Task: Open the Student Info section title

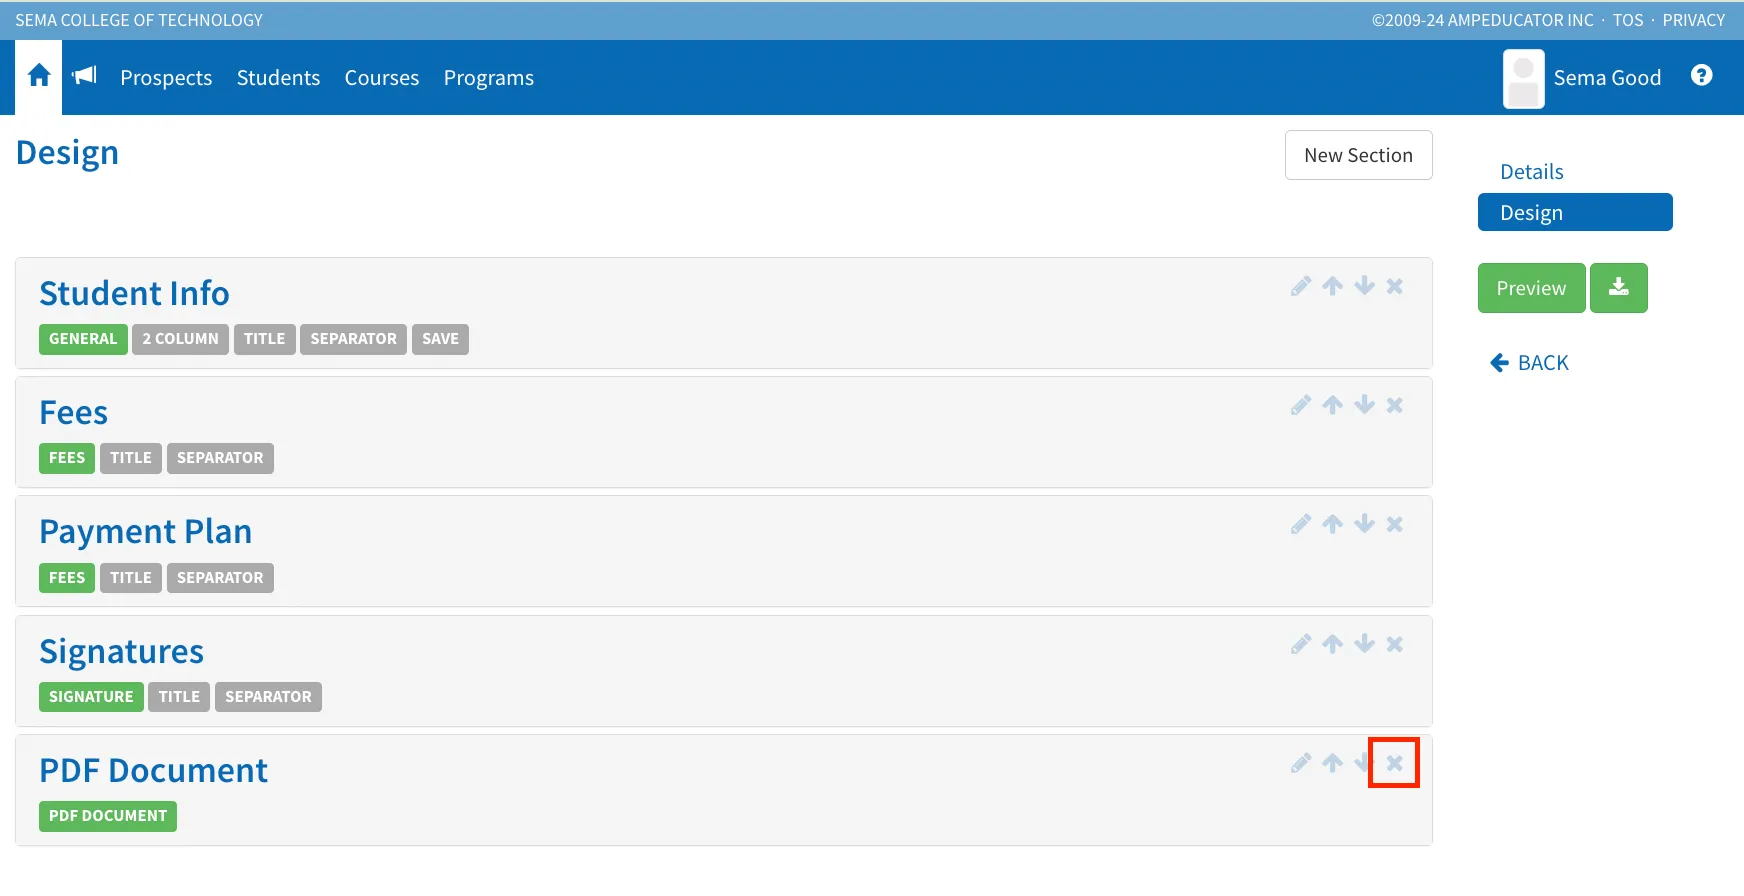Action: click(134, 293)
